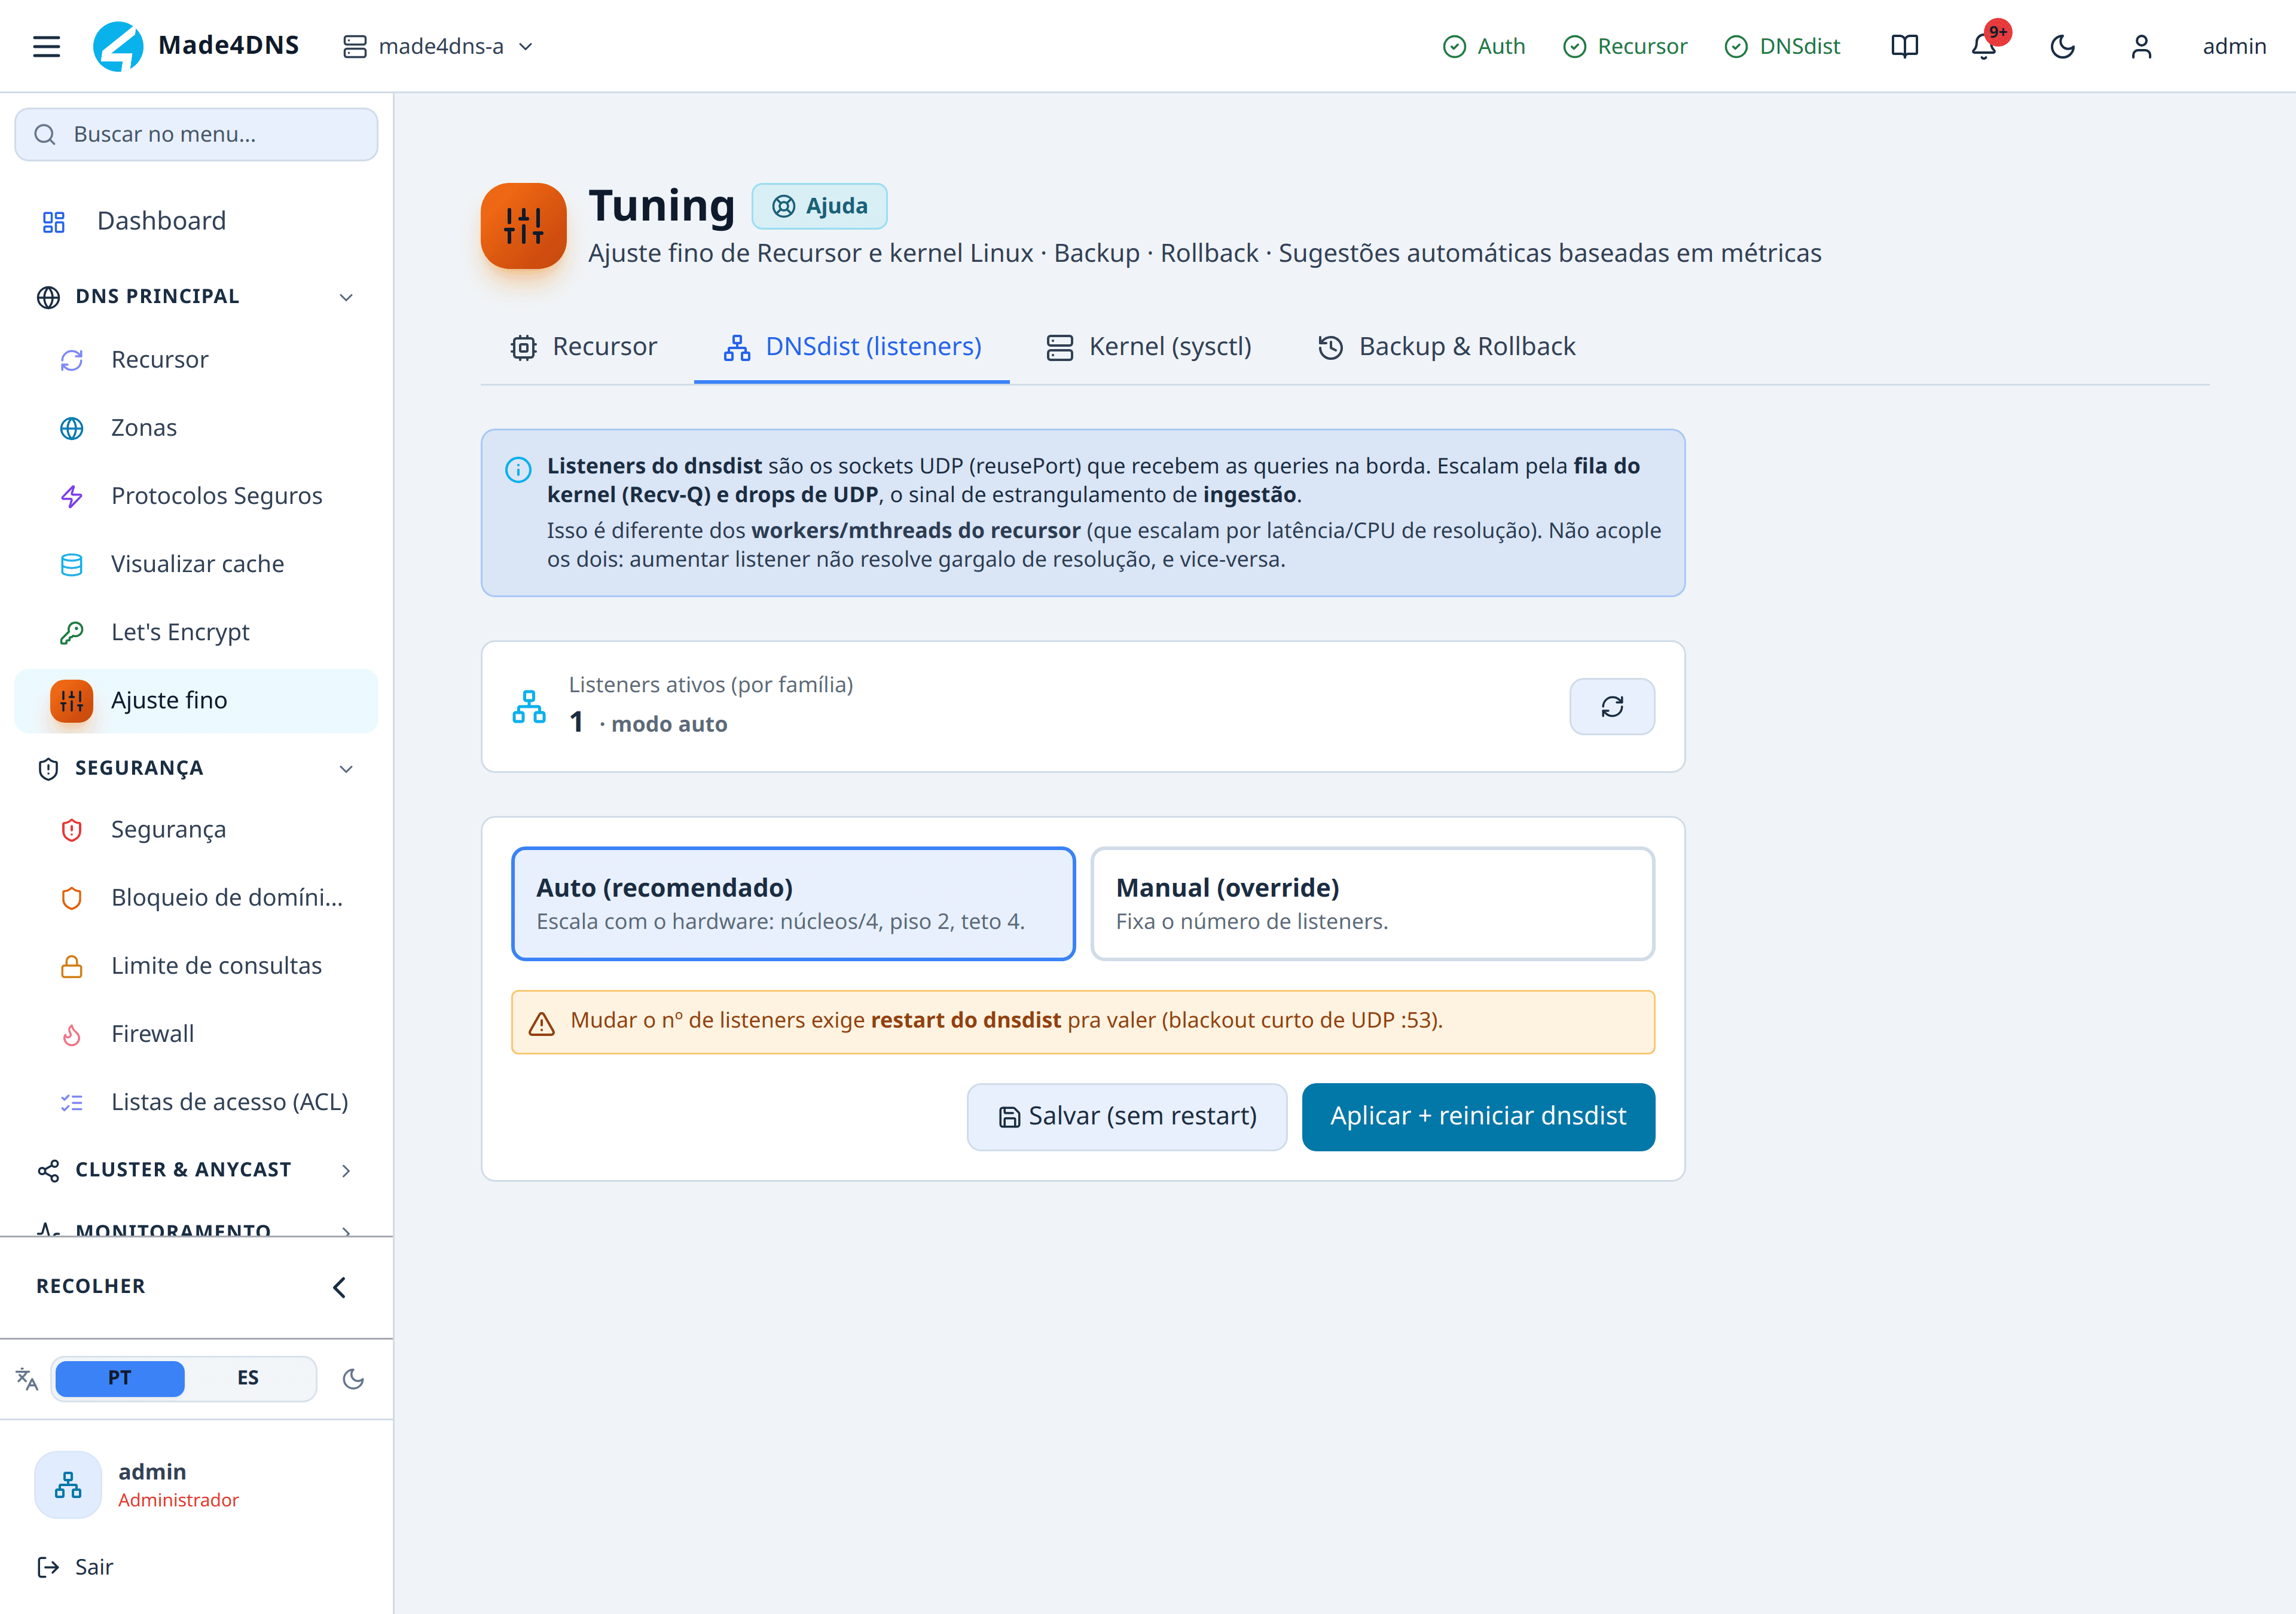Open the user profile icon

pyautogui.click(x=2141, y=46)
